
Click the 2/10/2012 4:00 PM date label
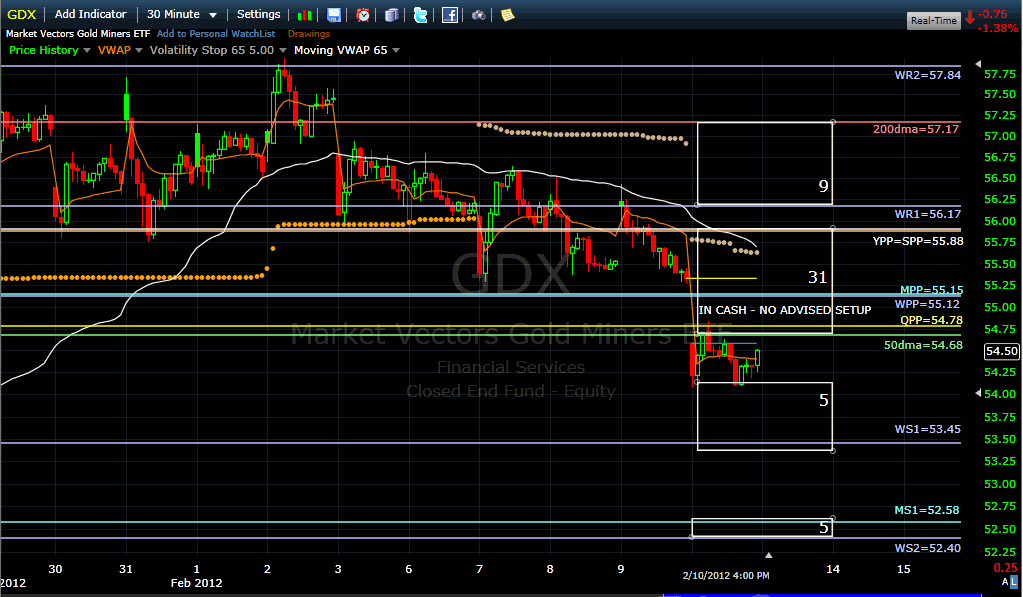[x=726, y=575]
